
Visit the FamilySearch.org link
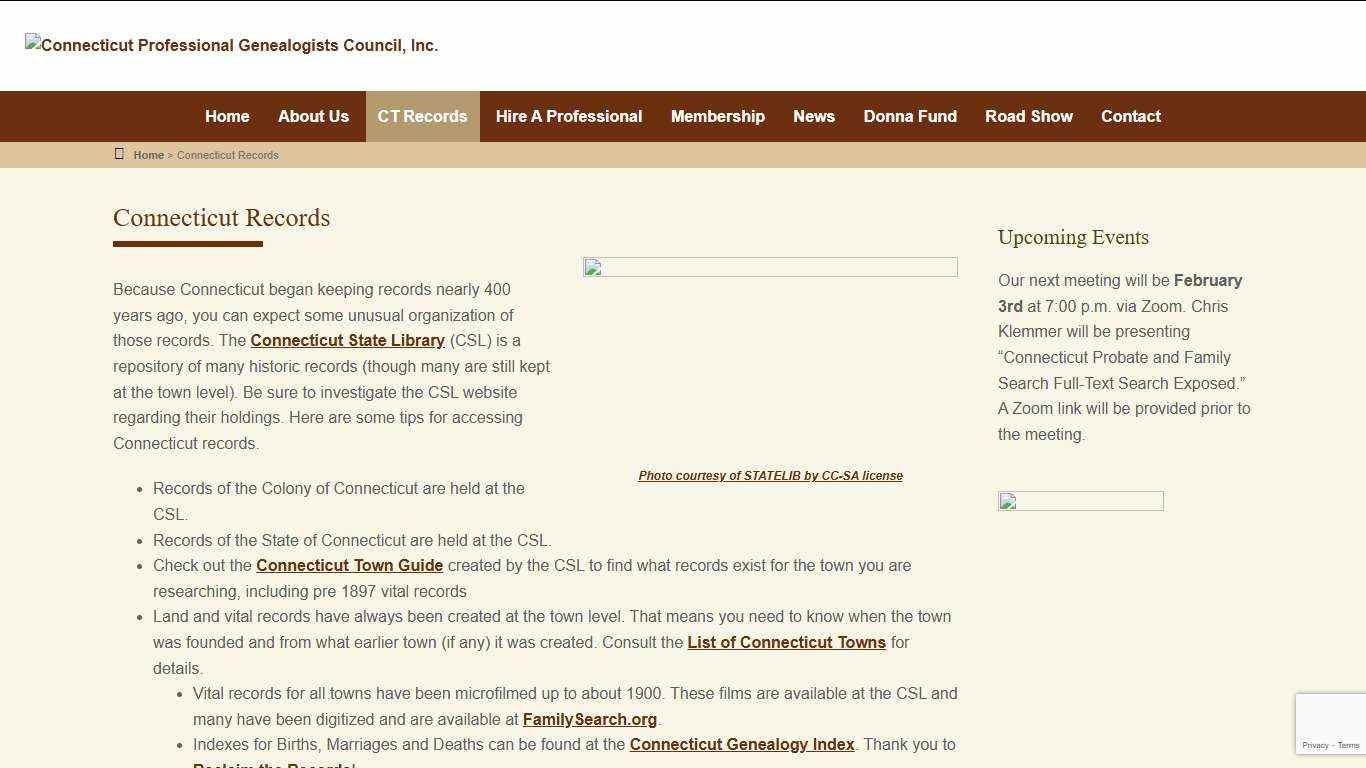pos(589,719)
